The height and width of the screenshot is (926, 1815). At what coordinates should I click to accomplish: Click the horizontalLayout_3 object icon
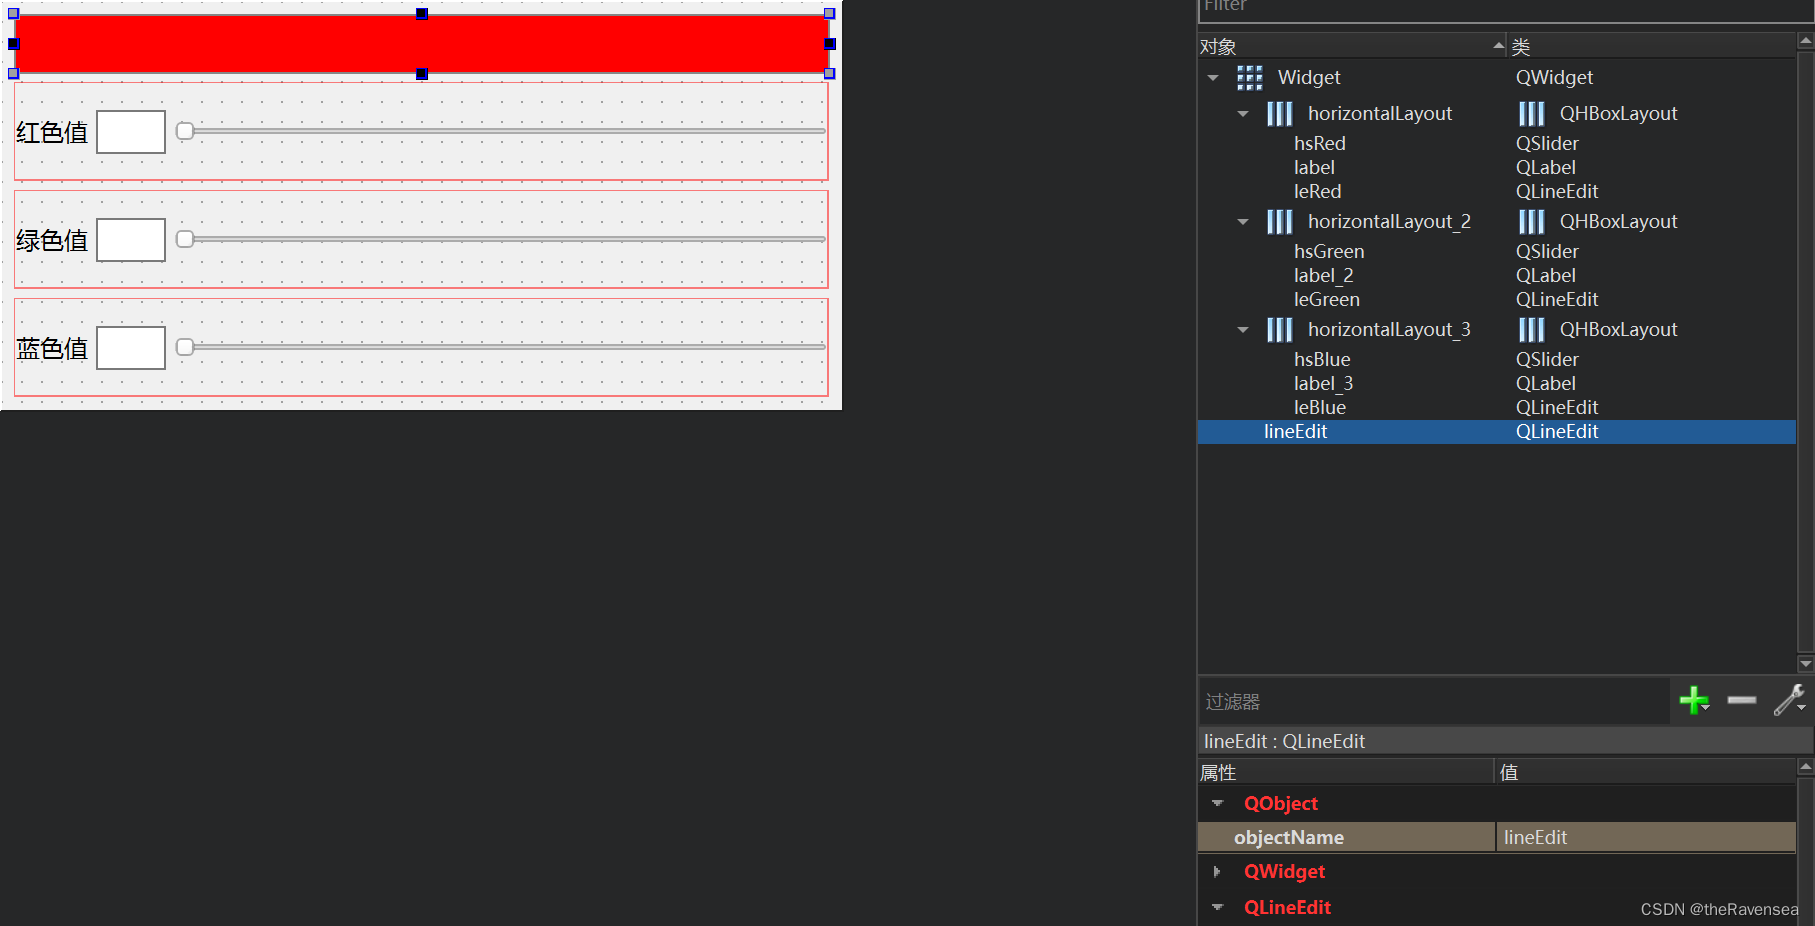pos(1280,330)
